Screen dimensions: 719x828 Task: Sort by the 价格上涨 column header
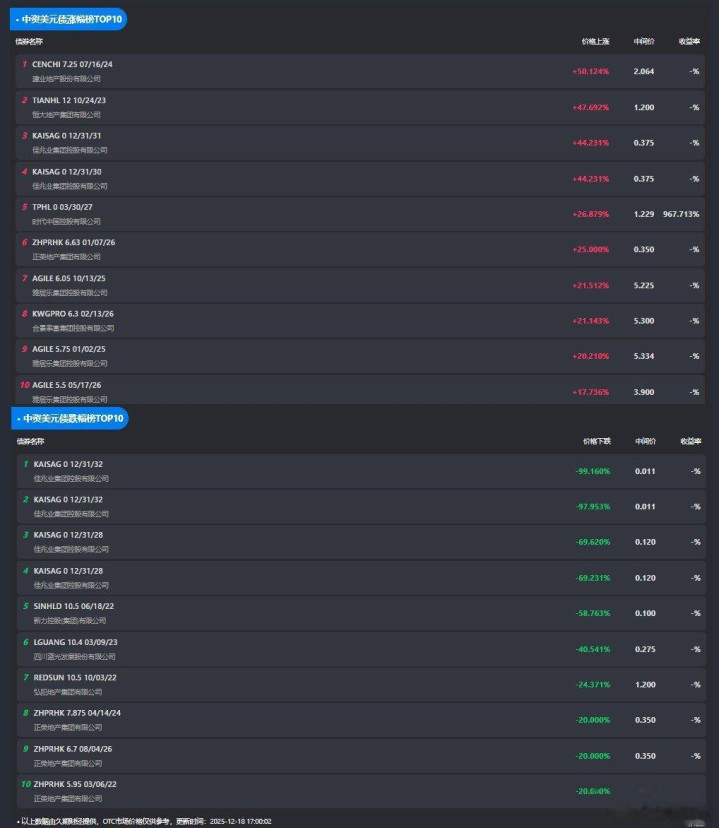[595, 42]
